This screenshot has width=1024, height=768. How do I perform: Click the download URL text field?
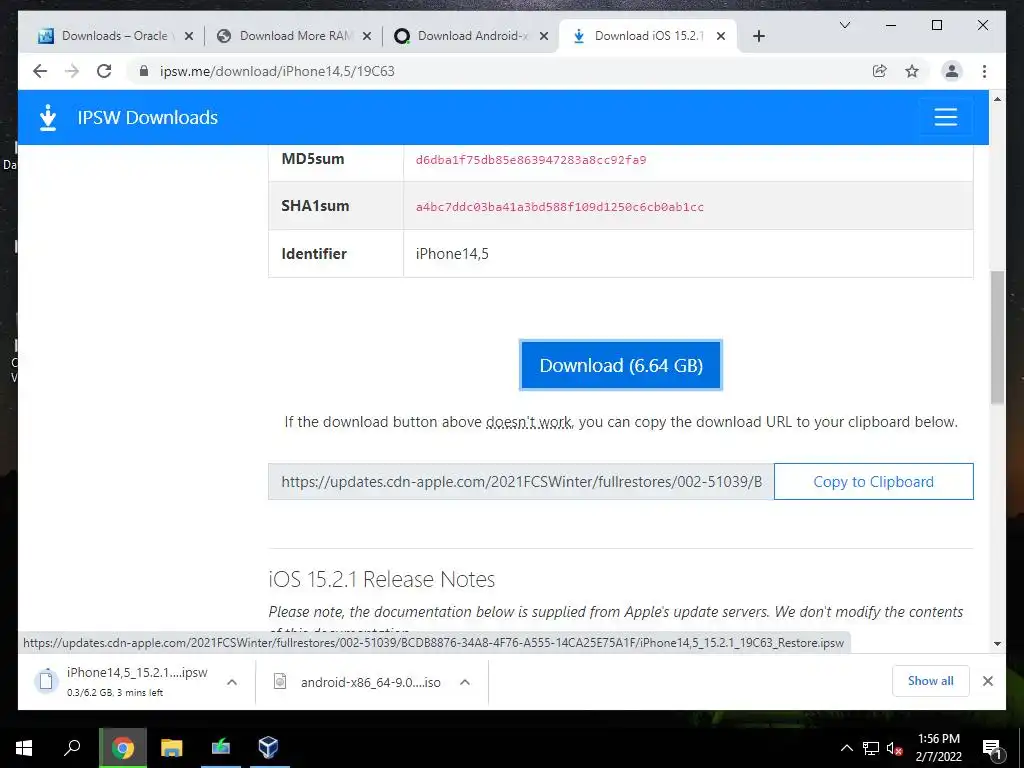[520, 481]
